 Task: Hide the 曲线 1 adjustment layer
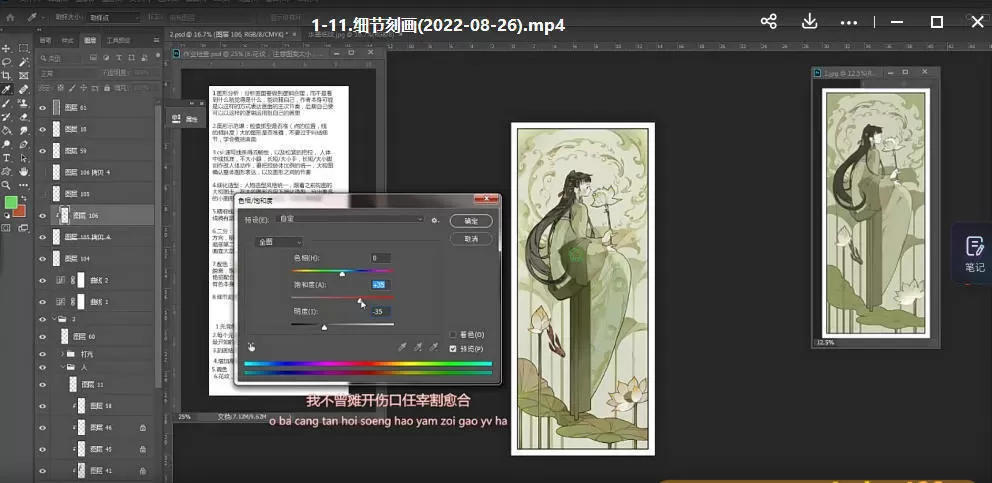point(43,301)
